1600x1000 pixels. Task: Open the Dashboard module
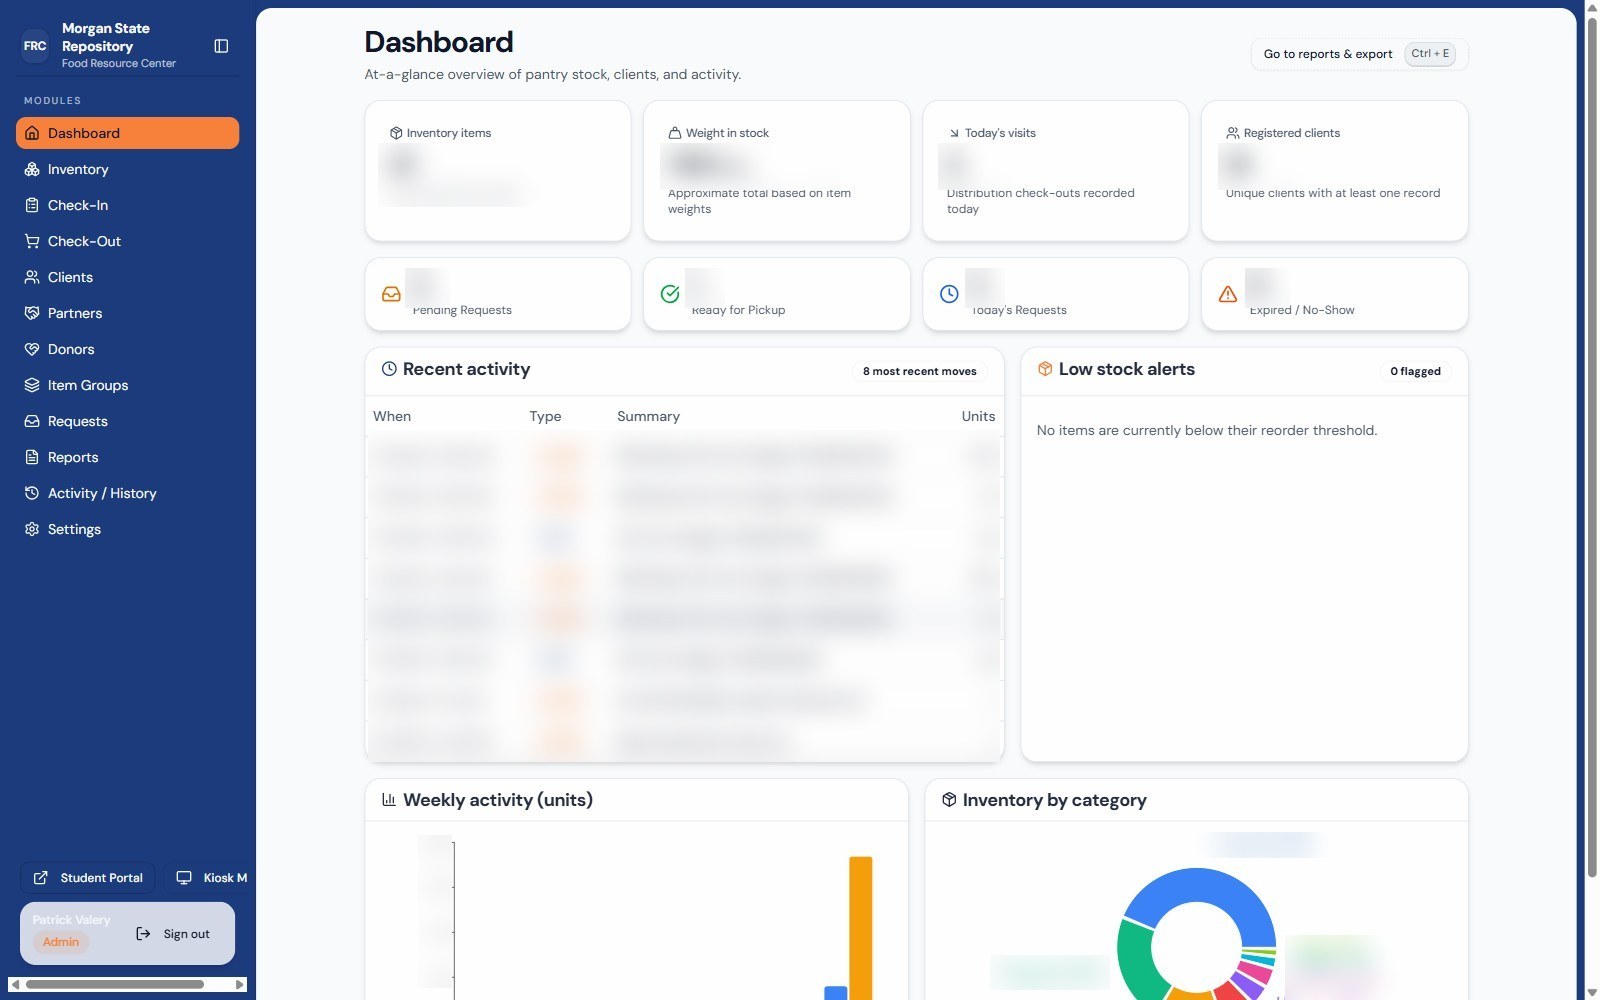pyautogui.click(x=127, y=133)
